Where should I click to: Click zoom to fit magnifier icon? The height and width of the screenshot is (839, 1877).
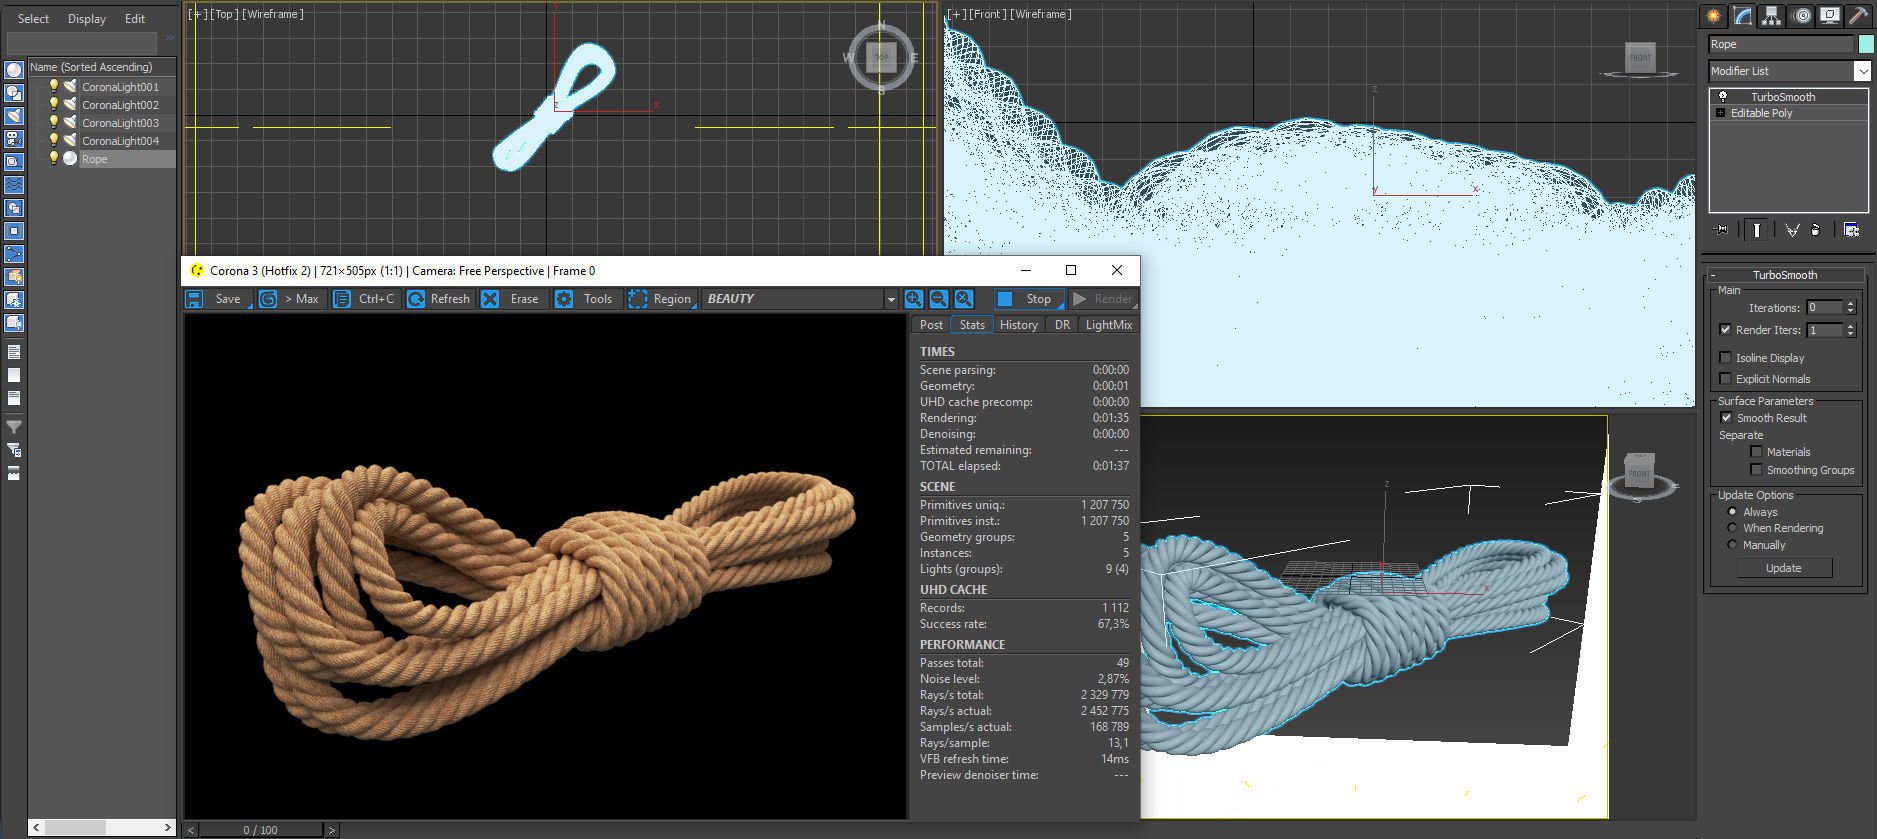pyautogui.click(x=964, y=299)
